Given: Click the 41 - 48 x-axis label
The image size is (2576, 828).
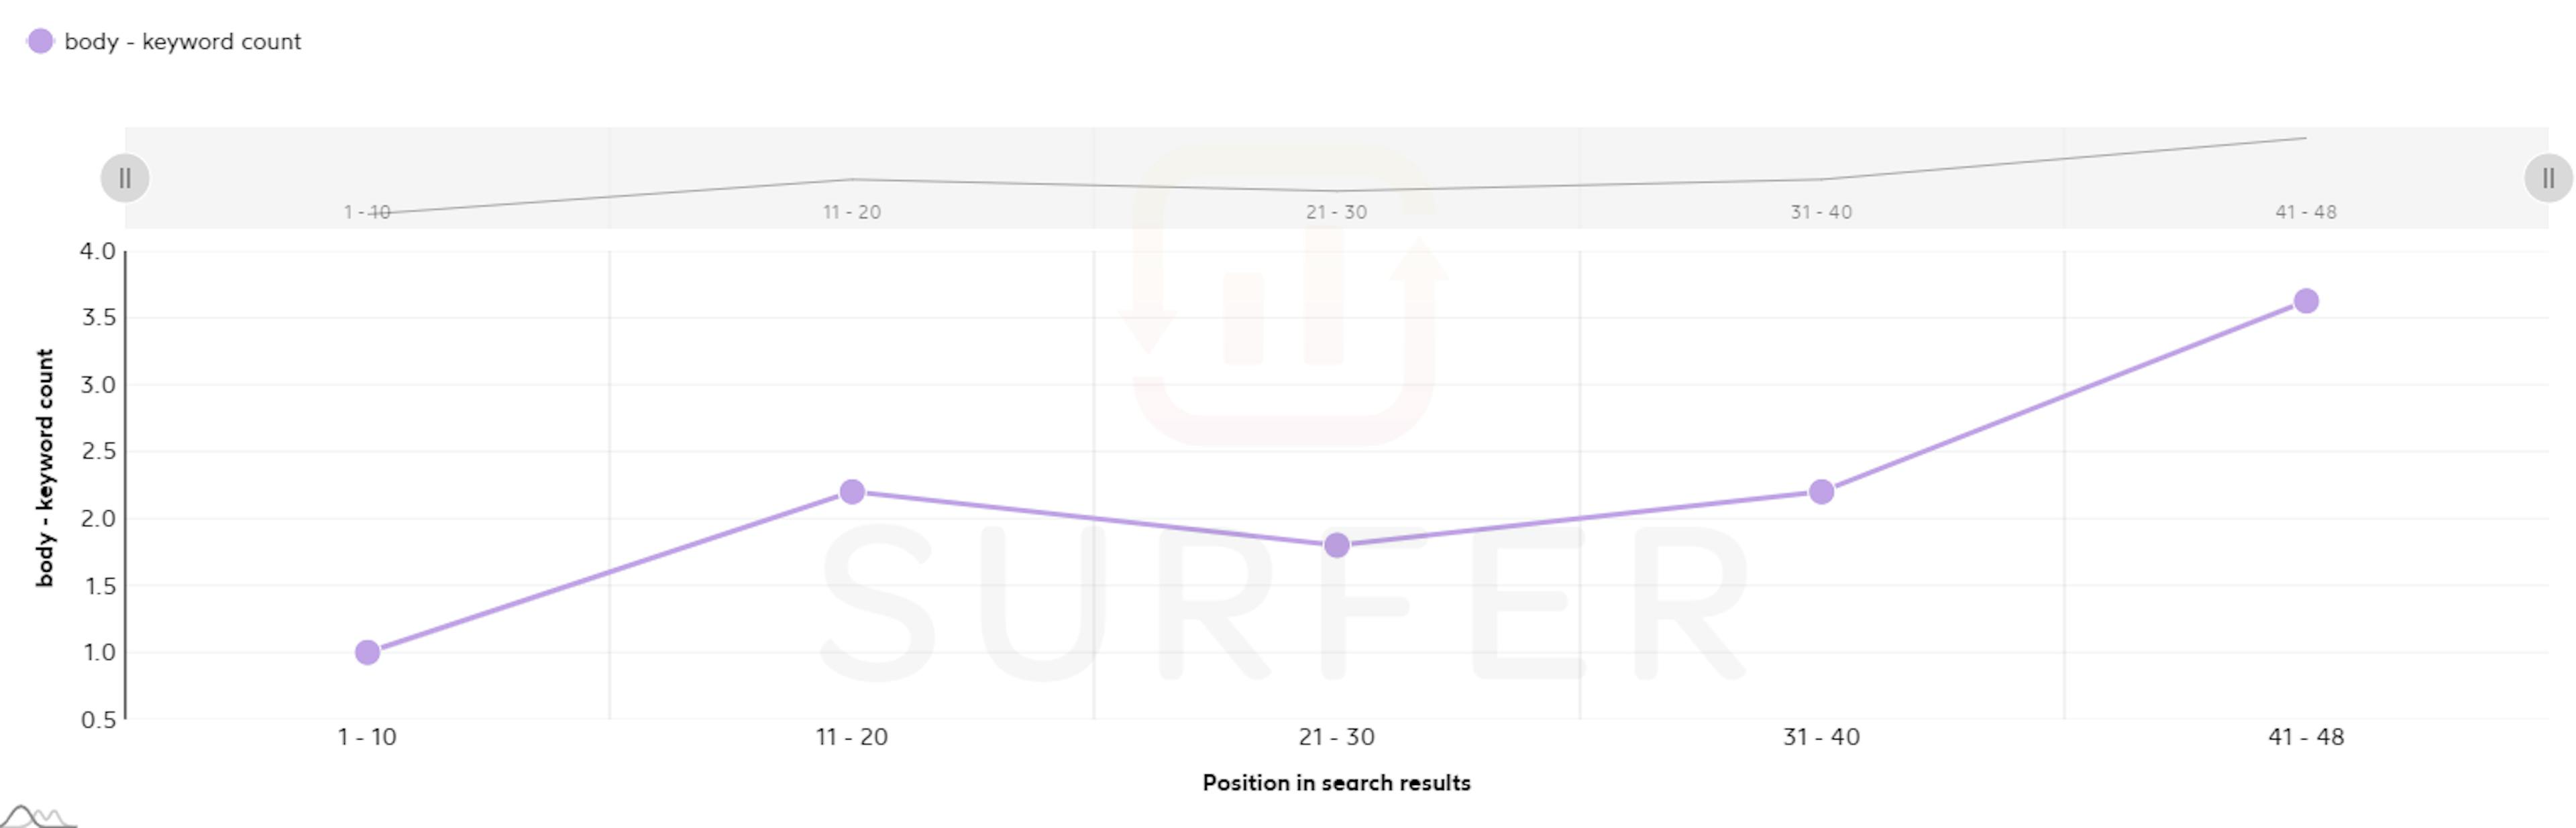Looking at the screenshot, I should point(2306,737).
